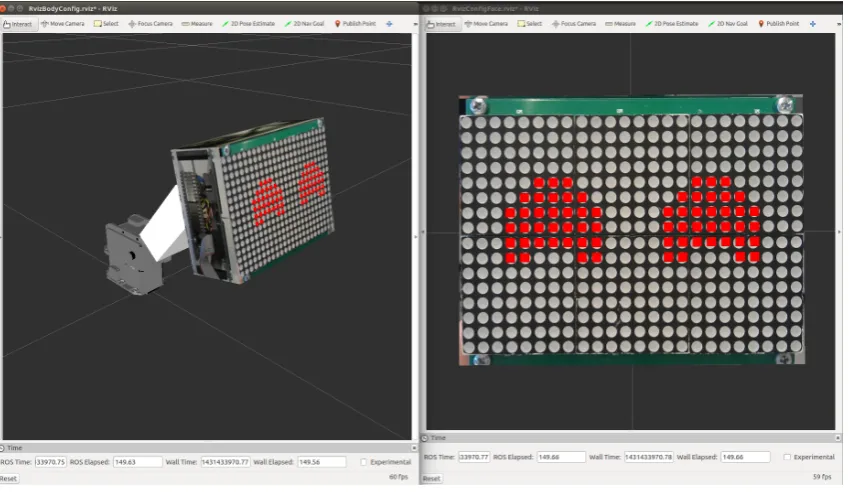Click Time panel clock icon in RvizBodyConfig
Viewport: 849px width, 492px height.
tap(2, 448)
